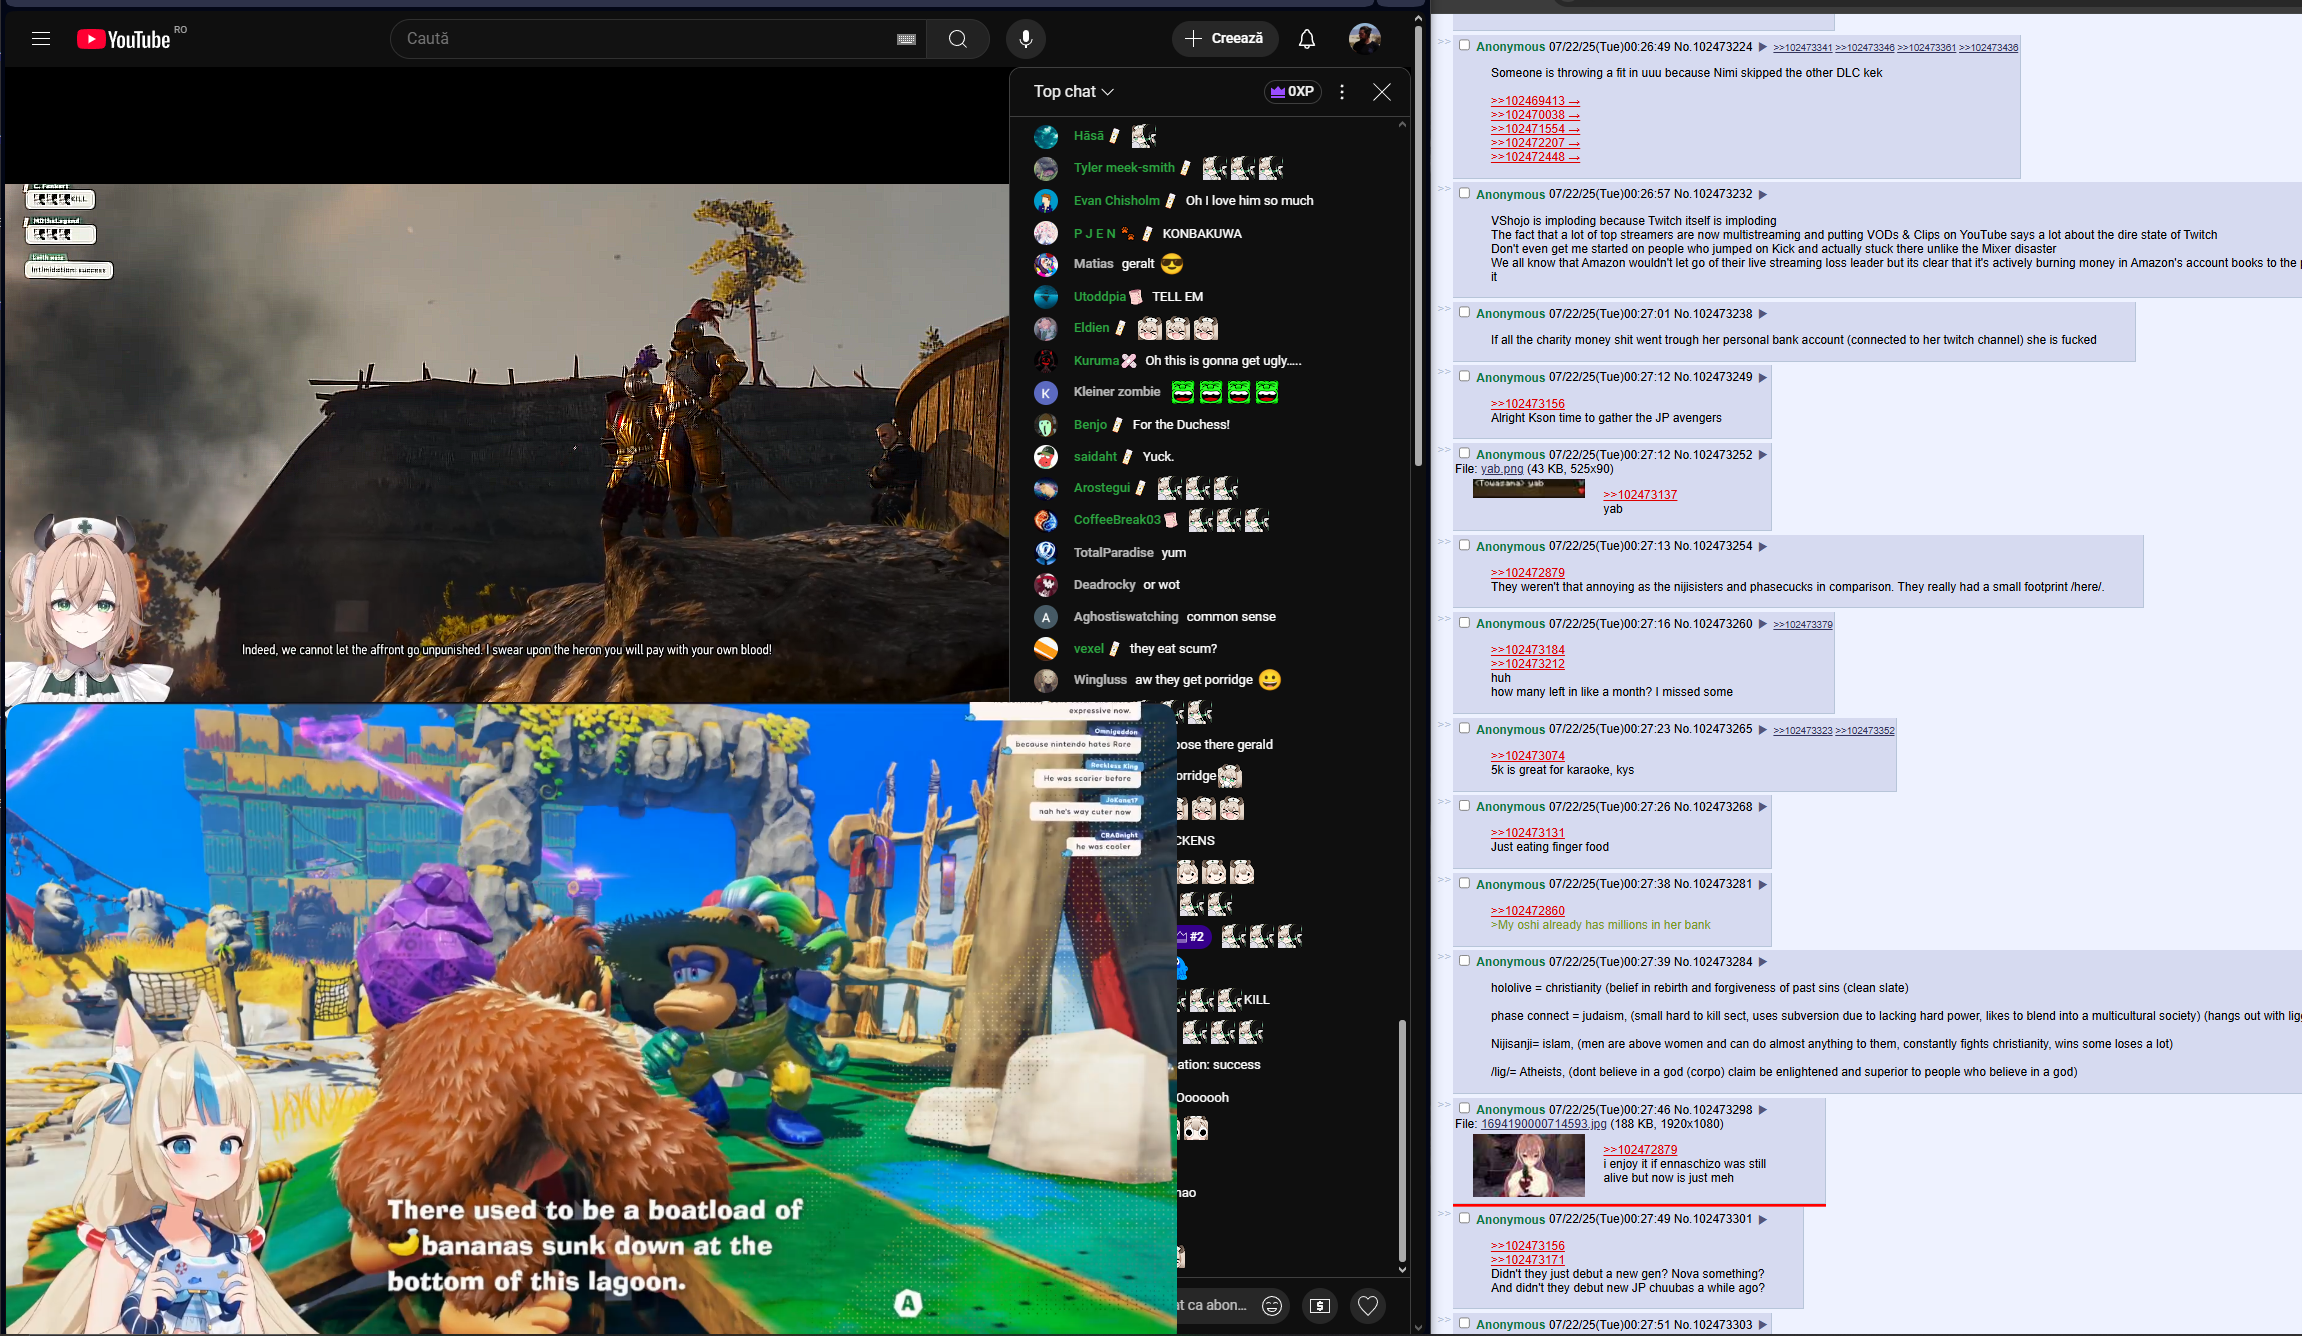Tick checkbox for post No.102473232
This screenshot has height=1336, width=2302.
coord(1465,193)
